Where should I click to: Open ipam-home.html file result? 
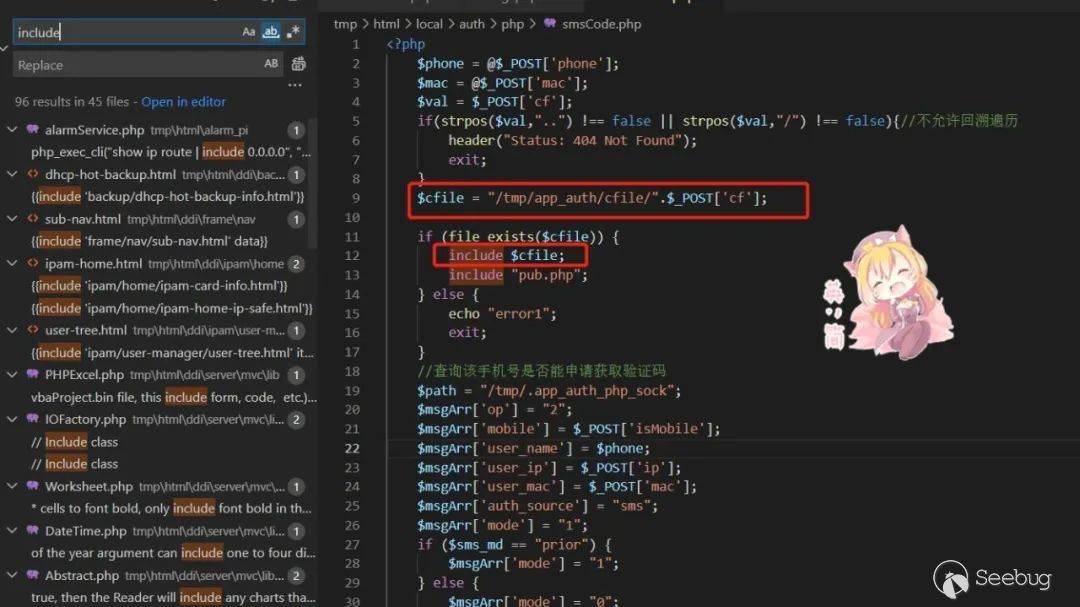(94, 263)
